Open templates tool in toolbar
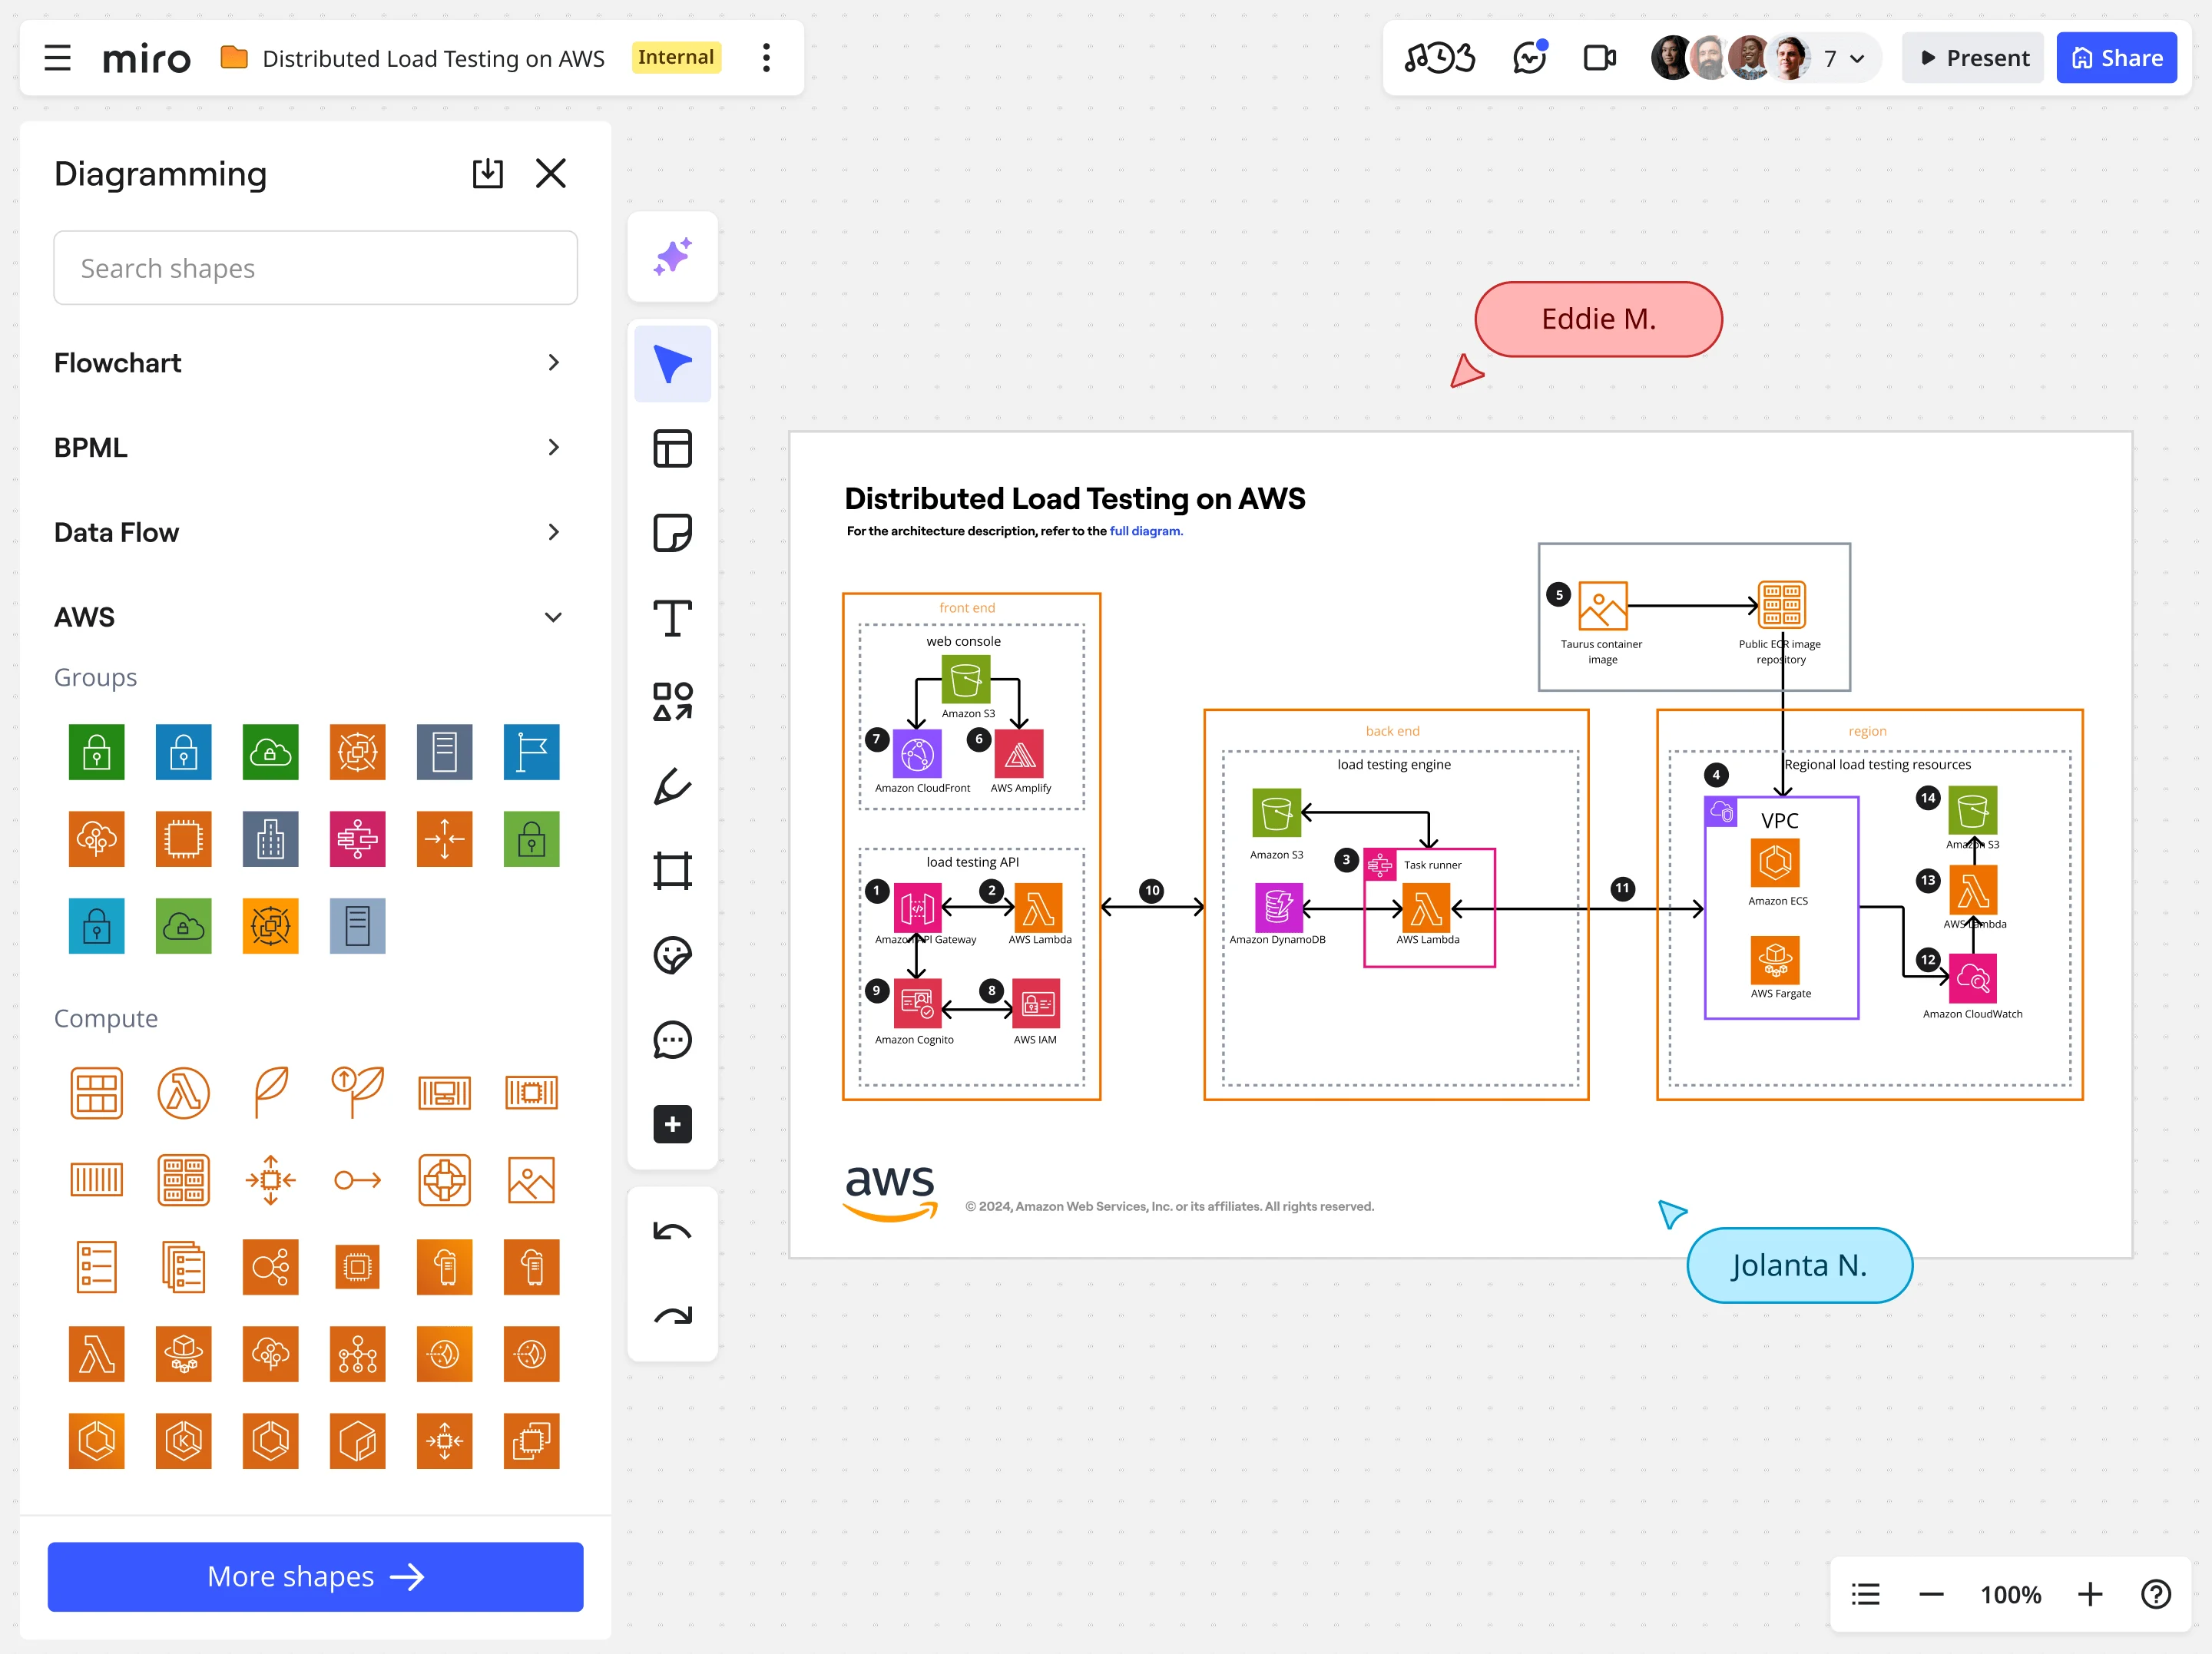Screen dimensions: 2212x1654 click(x=672, y=449)
